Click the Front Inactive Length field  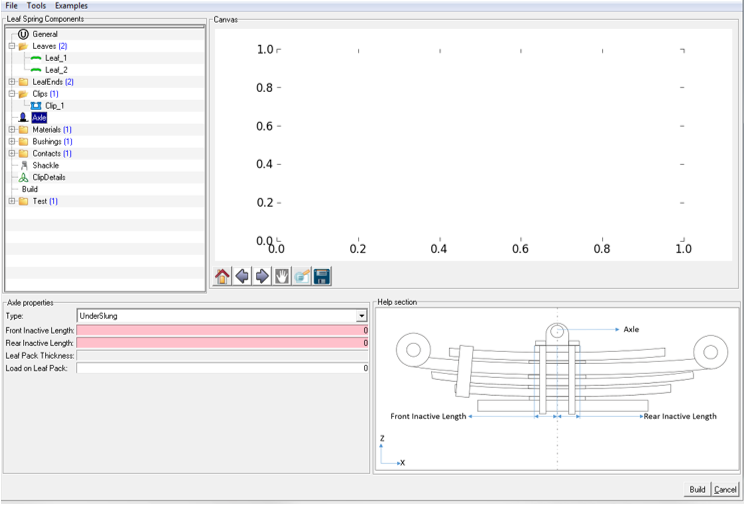point(222,329)
